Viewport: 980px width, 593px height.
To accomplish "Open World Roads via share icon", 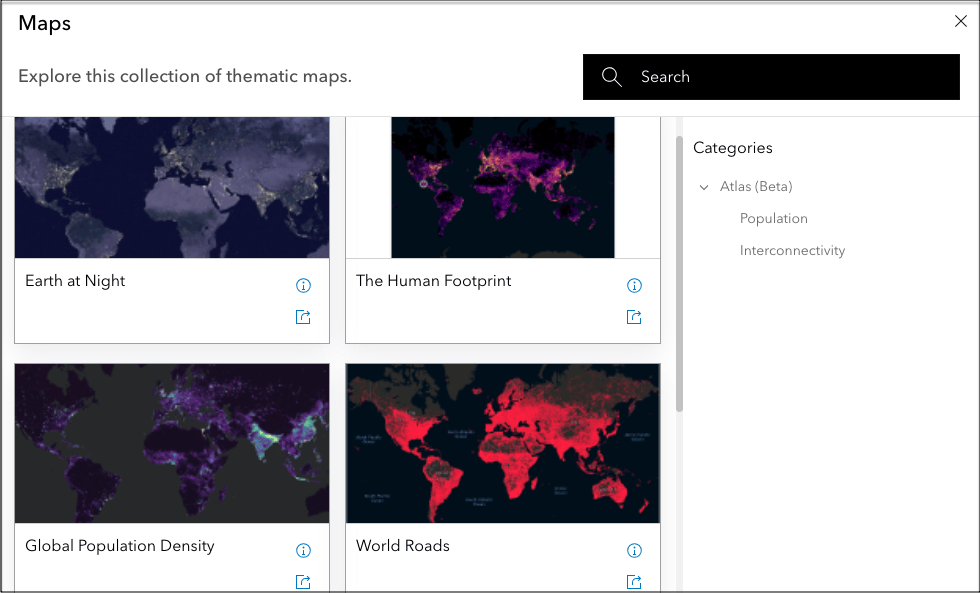I will coord(634,582).
